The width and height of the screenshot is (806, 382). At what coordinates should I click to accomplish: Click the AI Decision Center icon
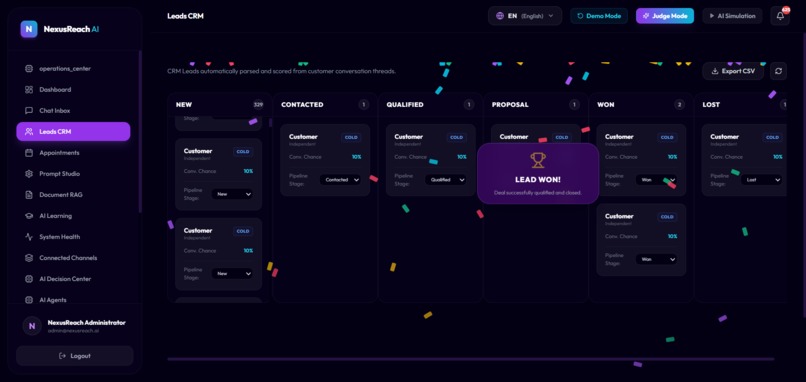pos(29,279)
